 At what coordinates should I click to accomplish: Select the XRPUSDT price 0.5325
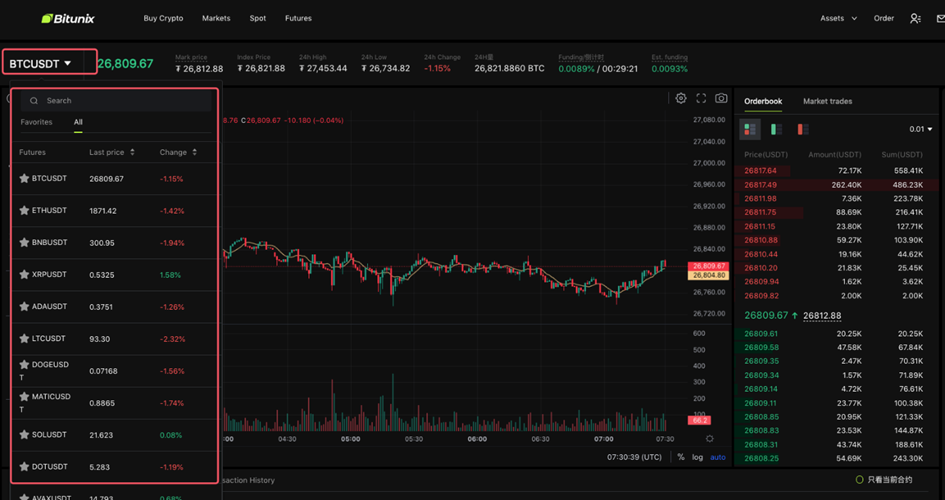[102, 275]
